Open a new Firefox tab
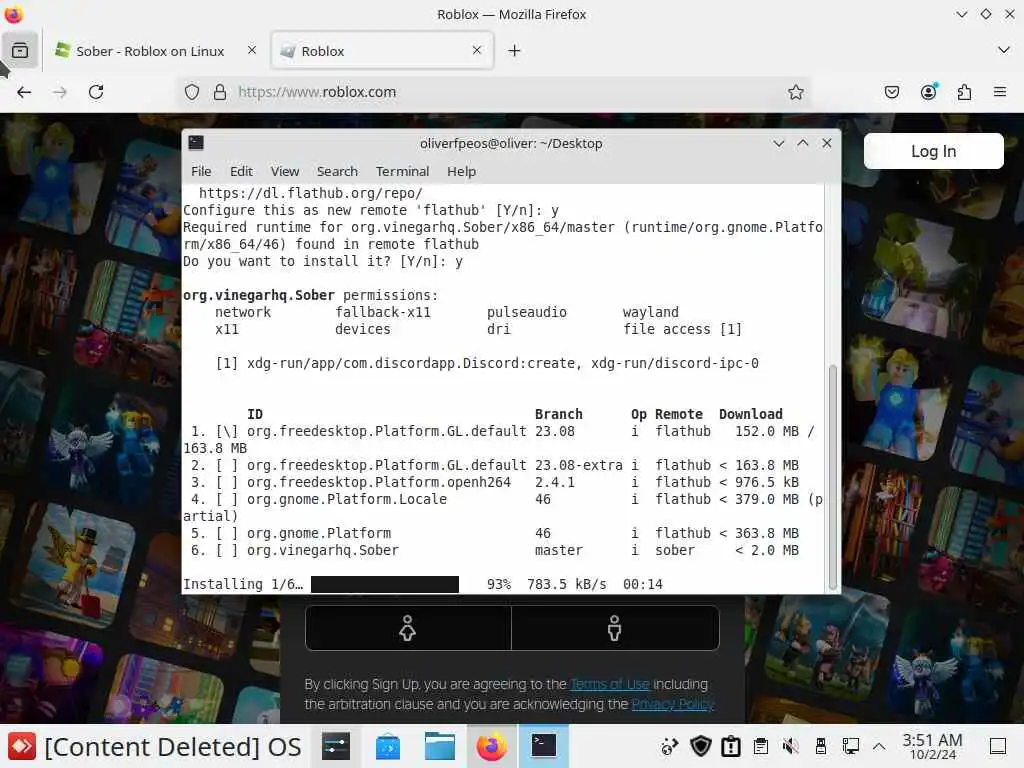Viewport: 1024px width, 768px height. 515,50
